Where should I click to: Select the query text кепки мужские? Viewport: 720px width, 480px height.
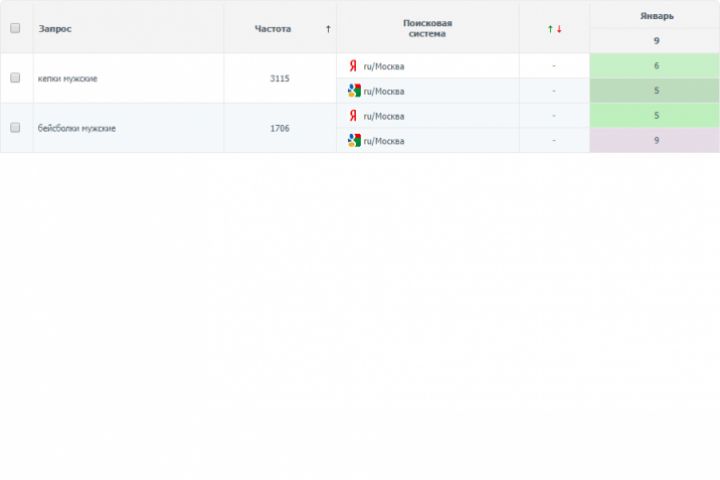[68, 79]
